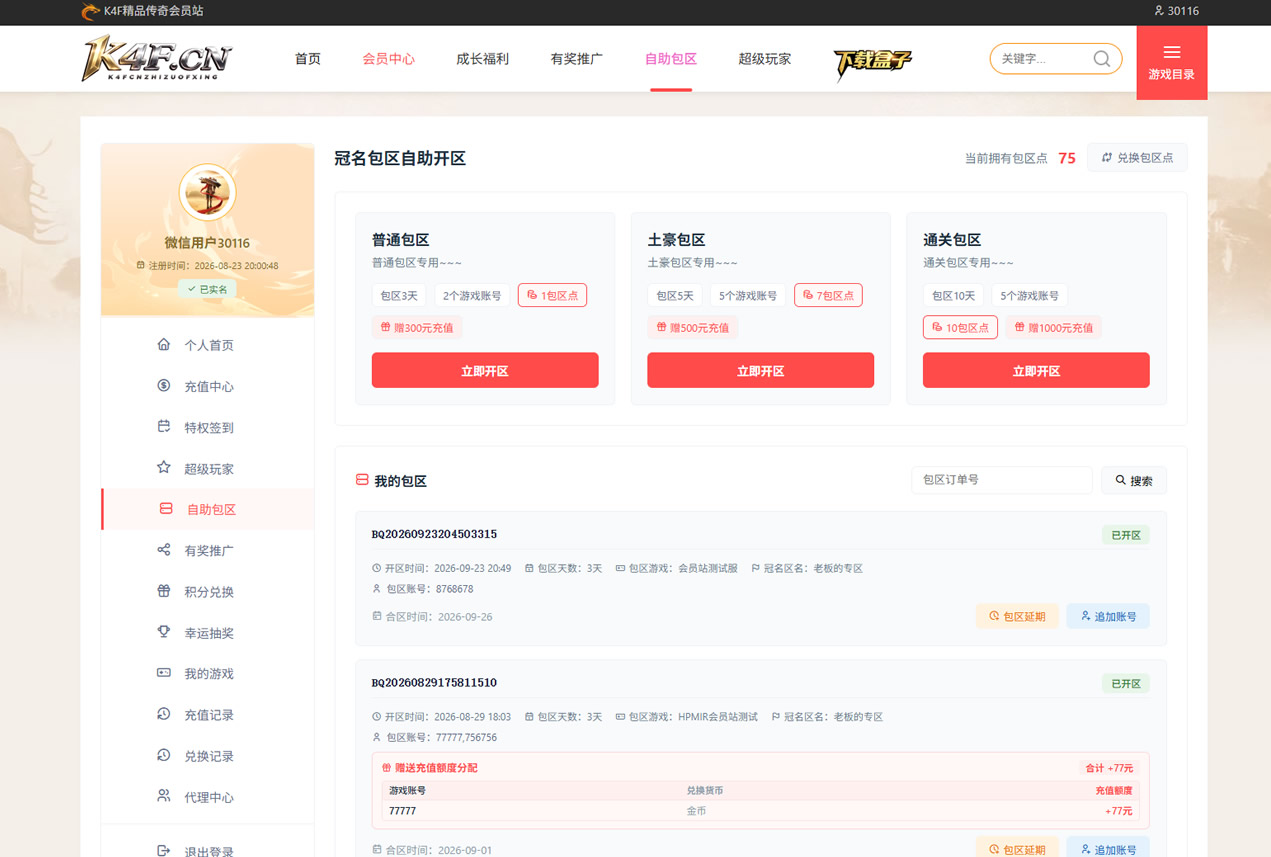1271x857 pixels.
Task: Click the small dragon icon in top bar
Action: point(90,11)
